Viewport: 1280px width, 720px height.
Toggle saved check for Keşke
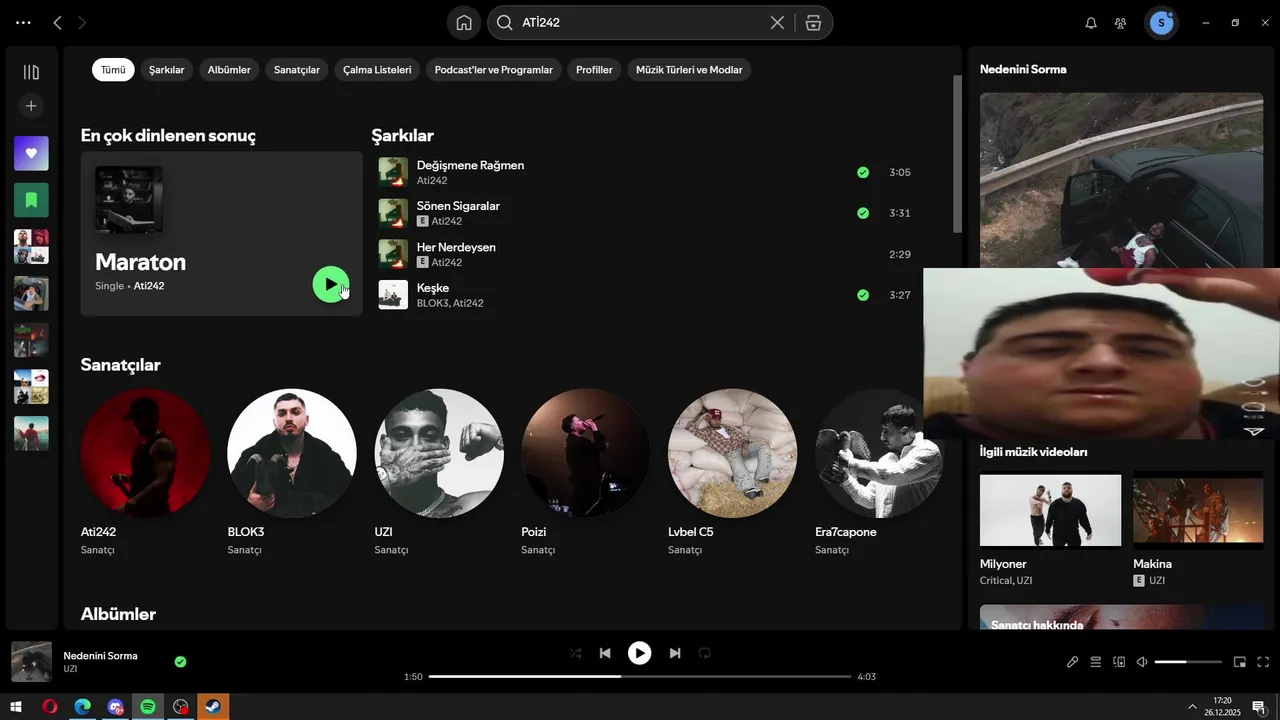tap(863, 295)
